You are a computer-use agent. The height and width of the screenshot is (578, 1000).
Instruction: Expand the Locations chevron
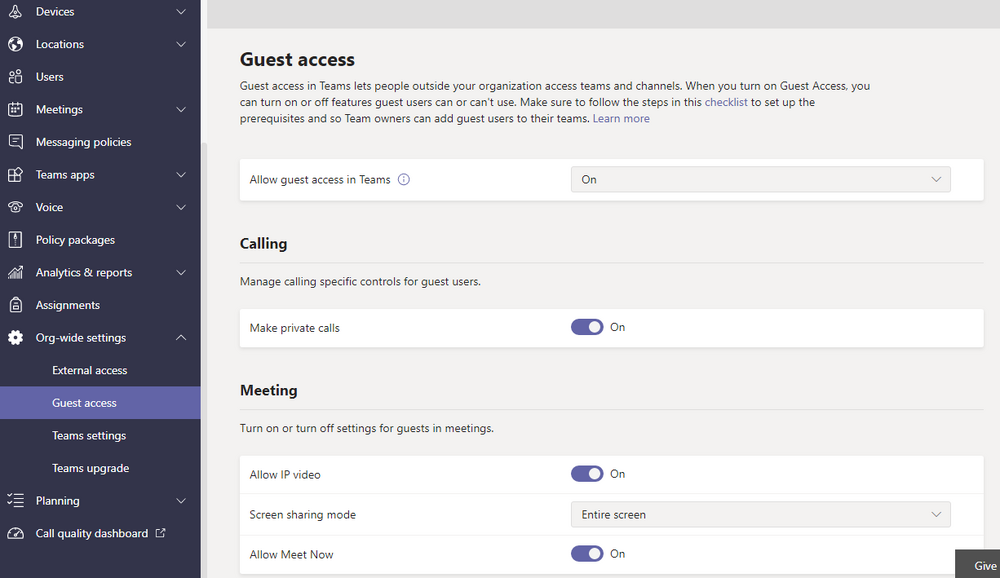click(181, 44)
